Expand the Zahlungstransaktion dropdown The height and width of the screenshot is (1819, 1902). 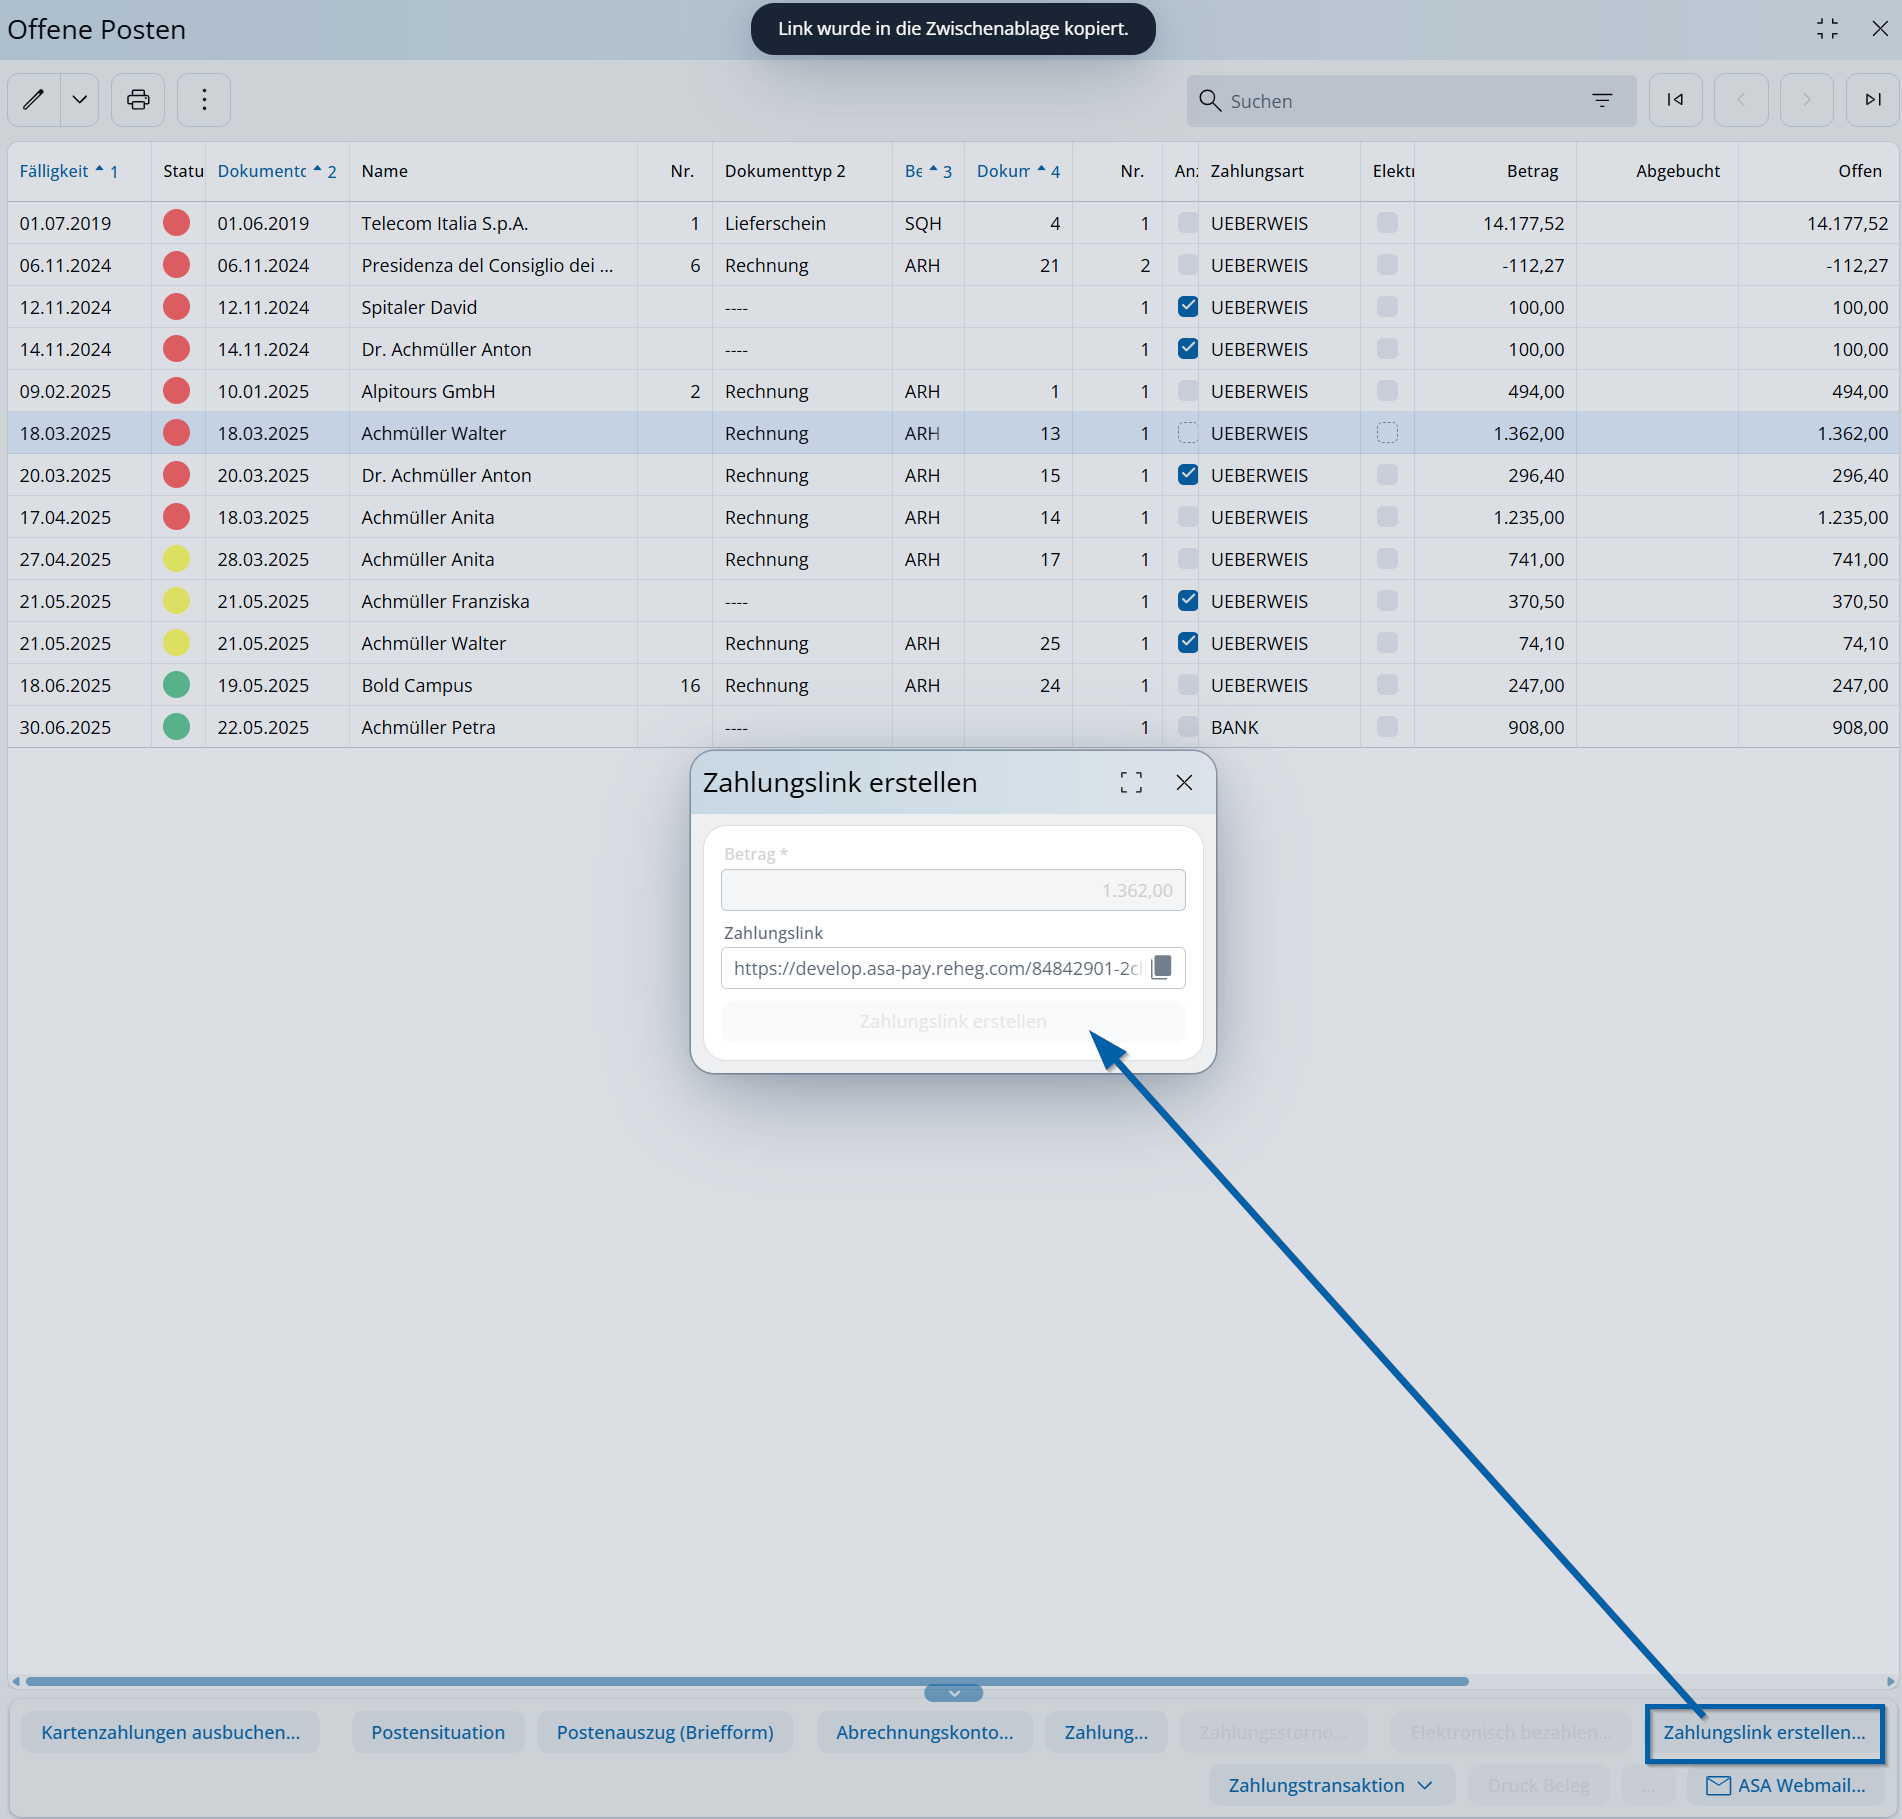(x=1330, y=1785)
